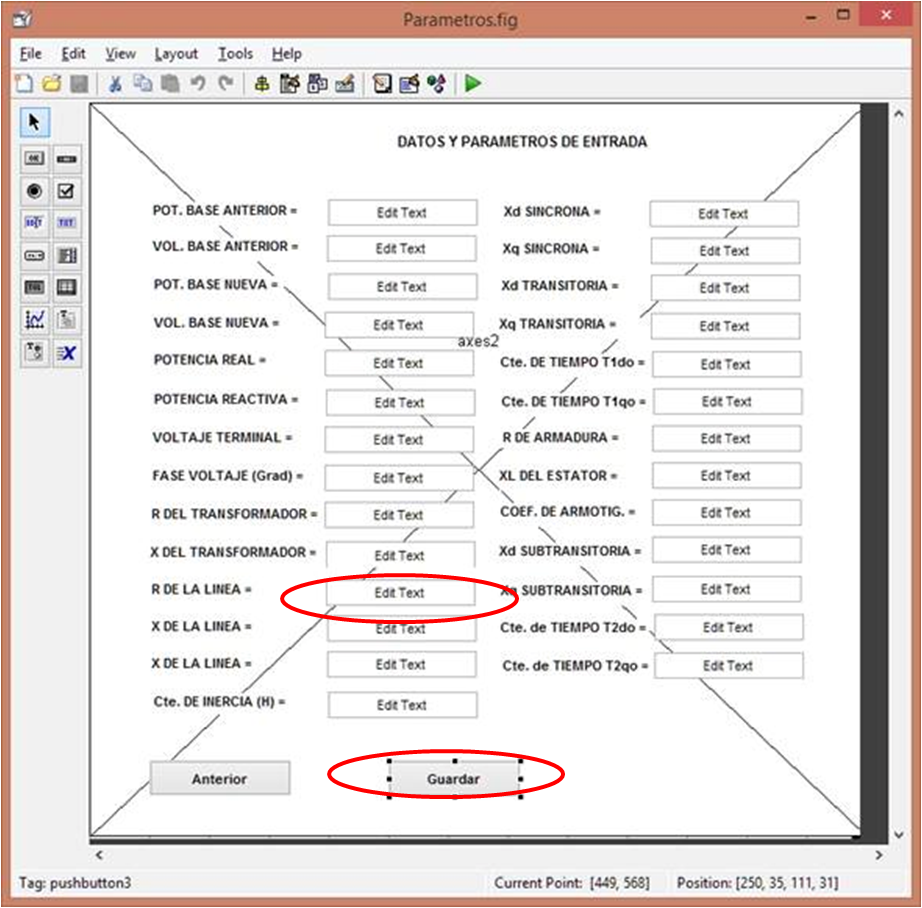Open the Object Browser
Image resolution: width=922 pixels, height=908 pixels.
[x=436, y=84]
